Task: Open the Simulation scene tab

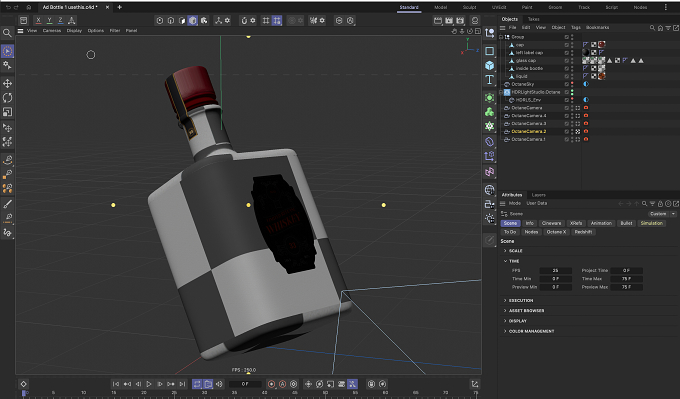Action: tap(651, 223)
